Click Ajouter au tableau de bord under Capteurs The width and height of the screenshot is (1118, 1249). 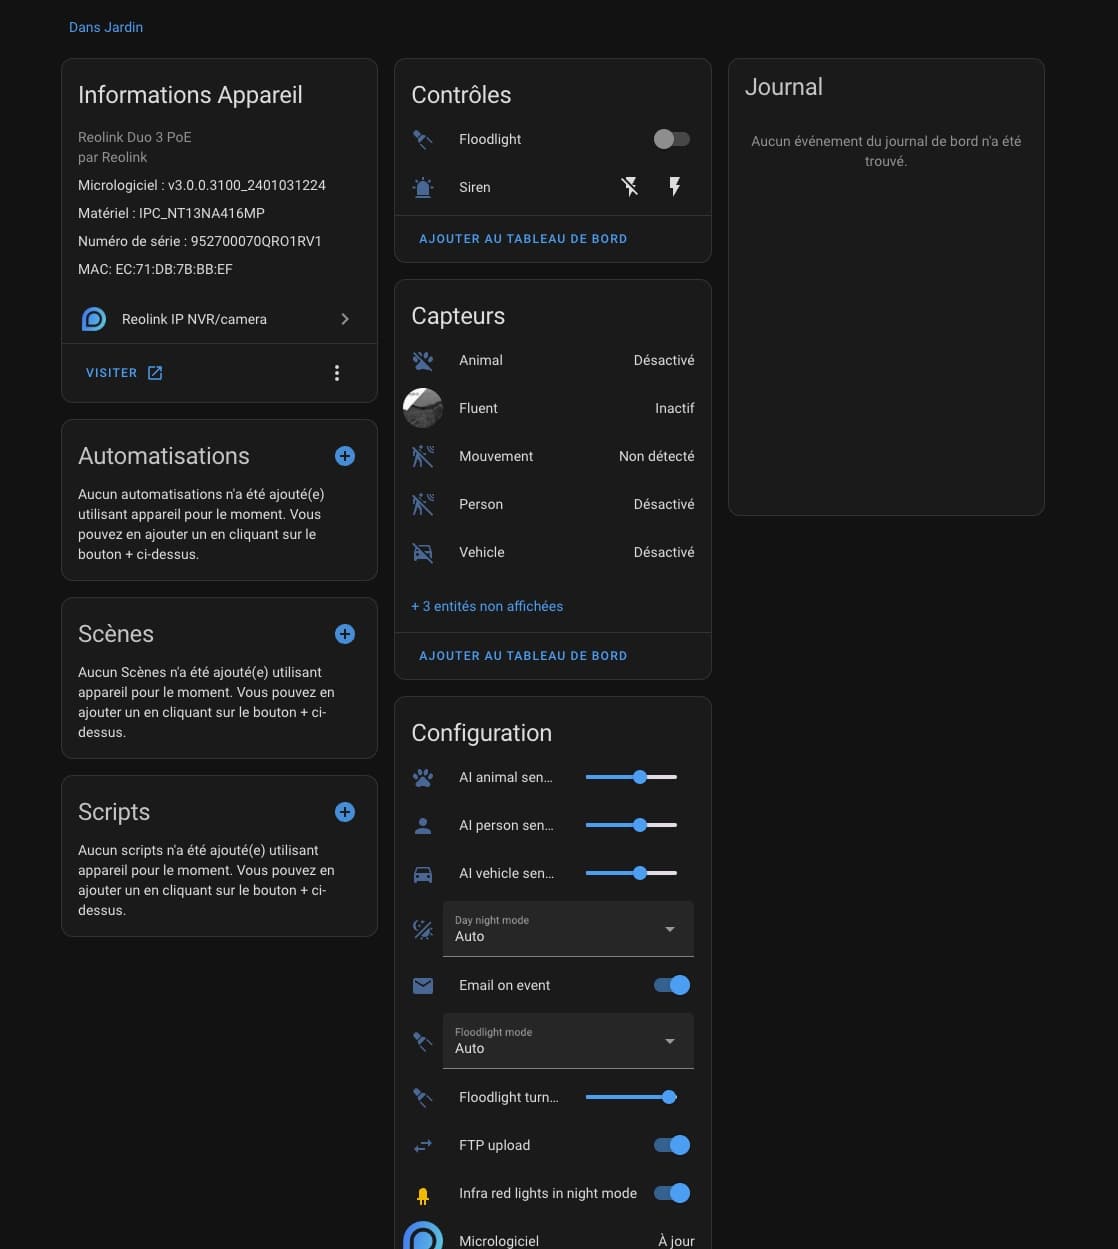[x=523, y=656]
